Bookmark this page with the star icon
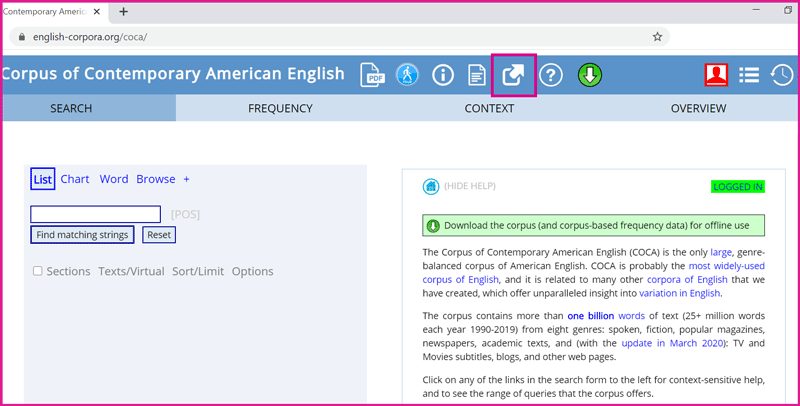The width and height of the screenshot is (800, 406). pos(657,36)
